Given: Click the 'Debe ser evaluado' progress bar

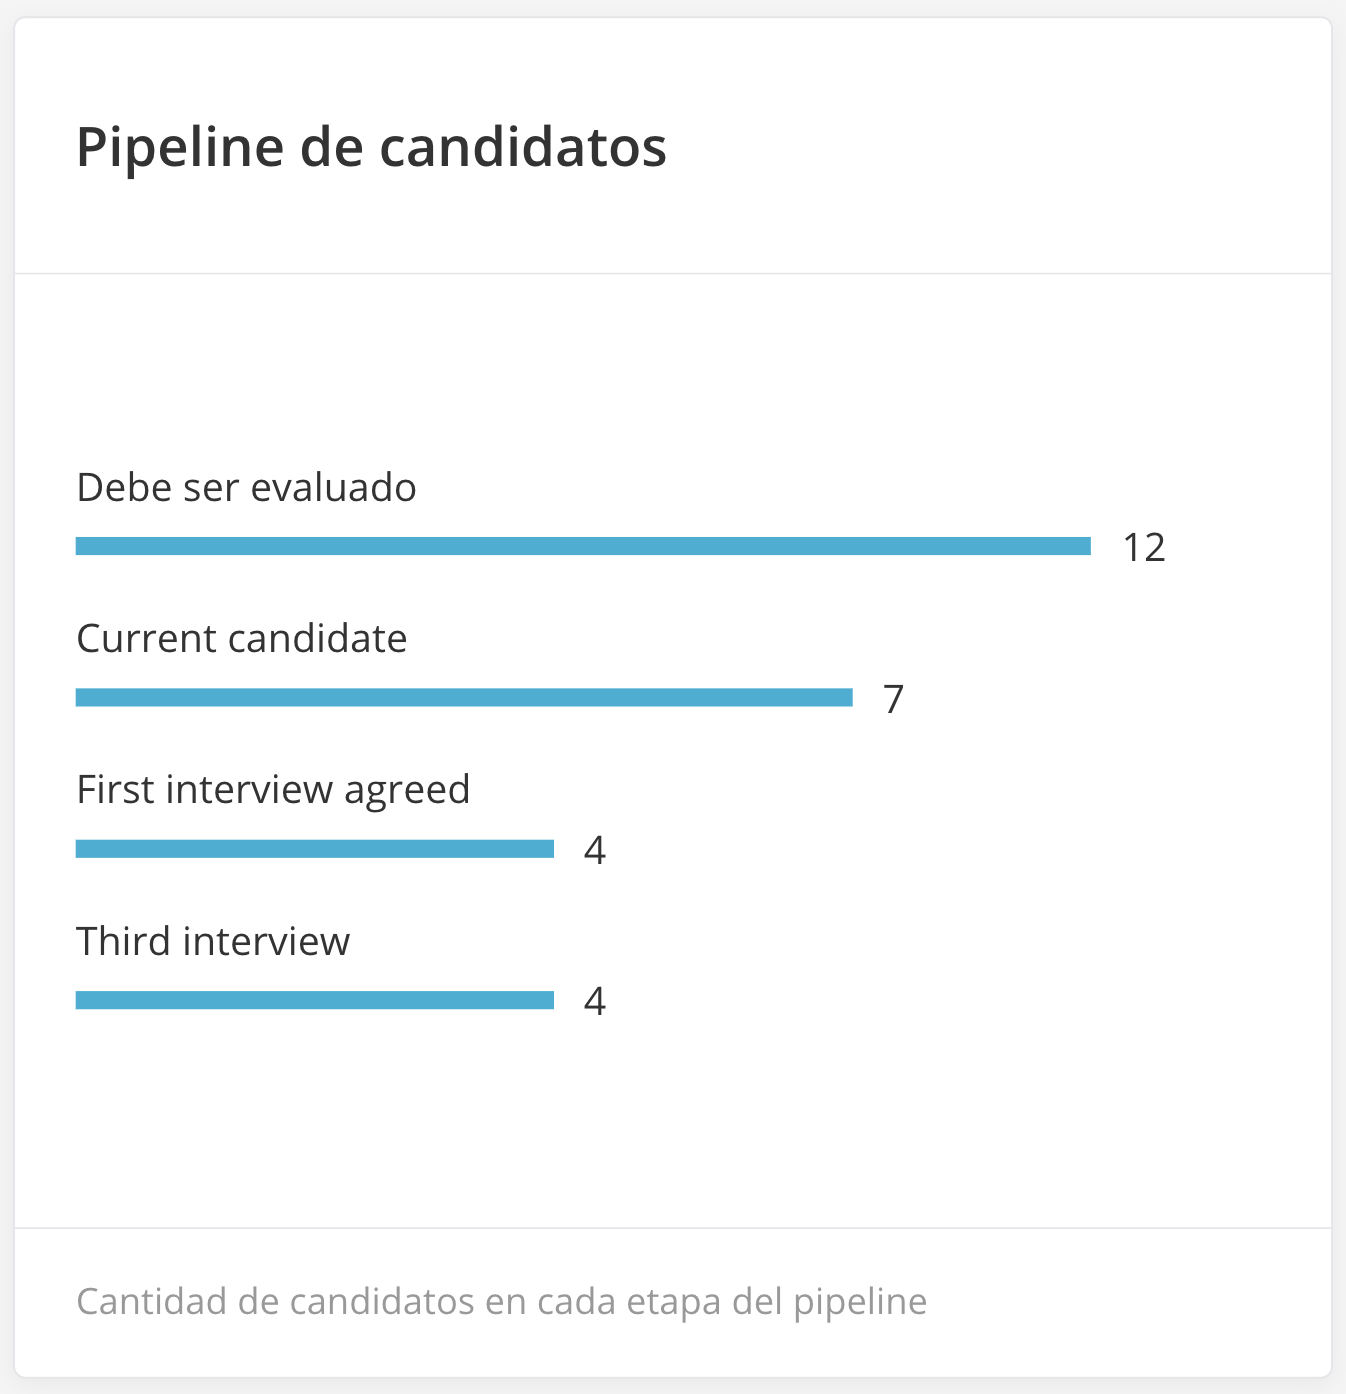Looking at the screenshot, I should pos(583,546).
